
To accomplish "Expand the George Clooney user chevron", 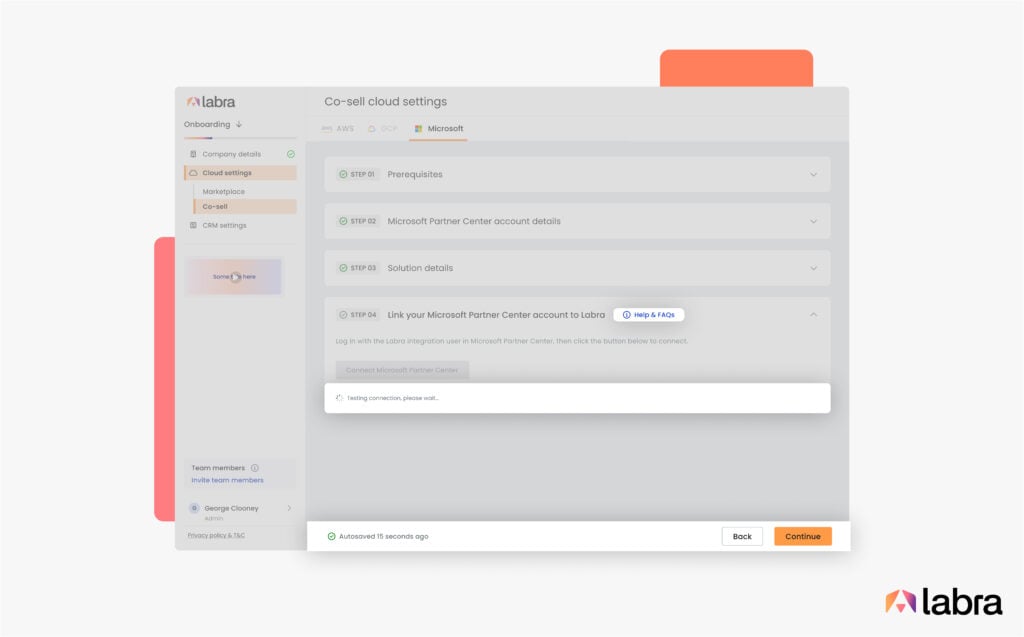I will tap(289, 508).
